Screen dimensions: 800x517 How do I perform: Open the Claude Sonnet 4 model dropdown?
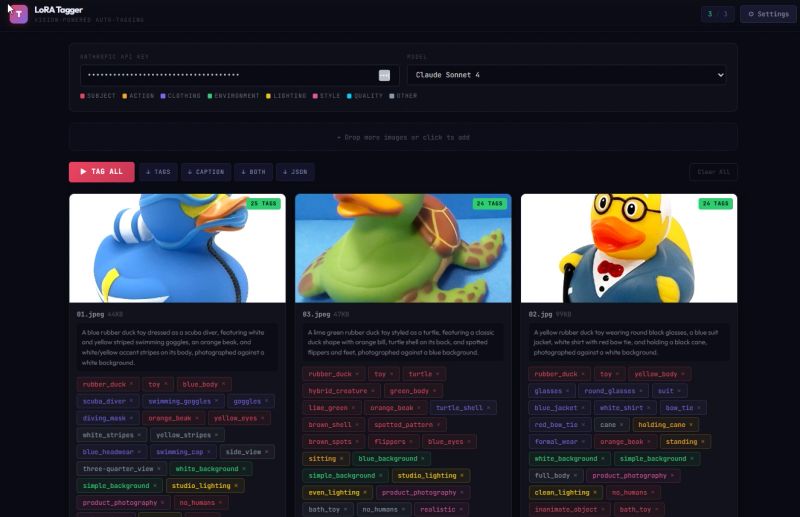click(566, 75)
